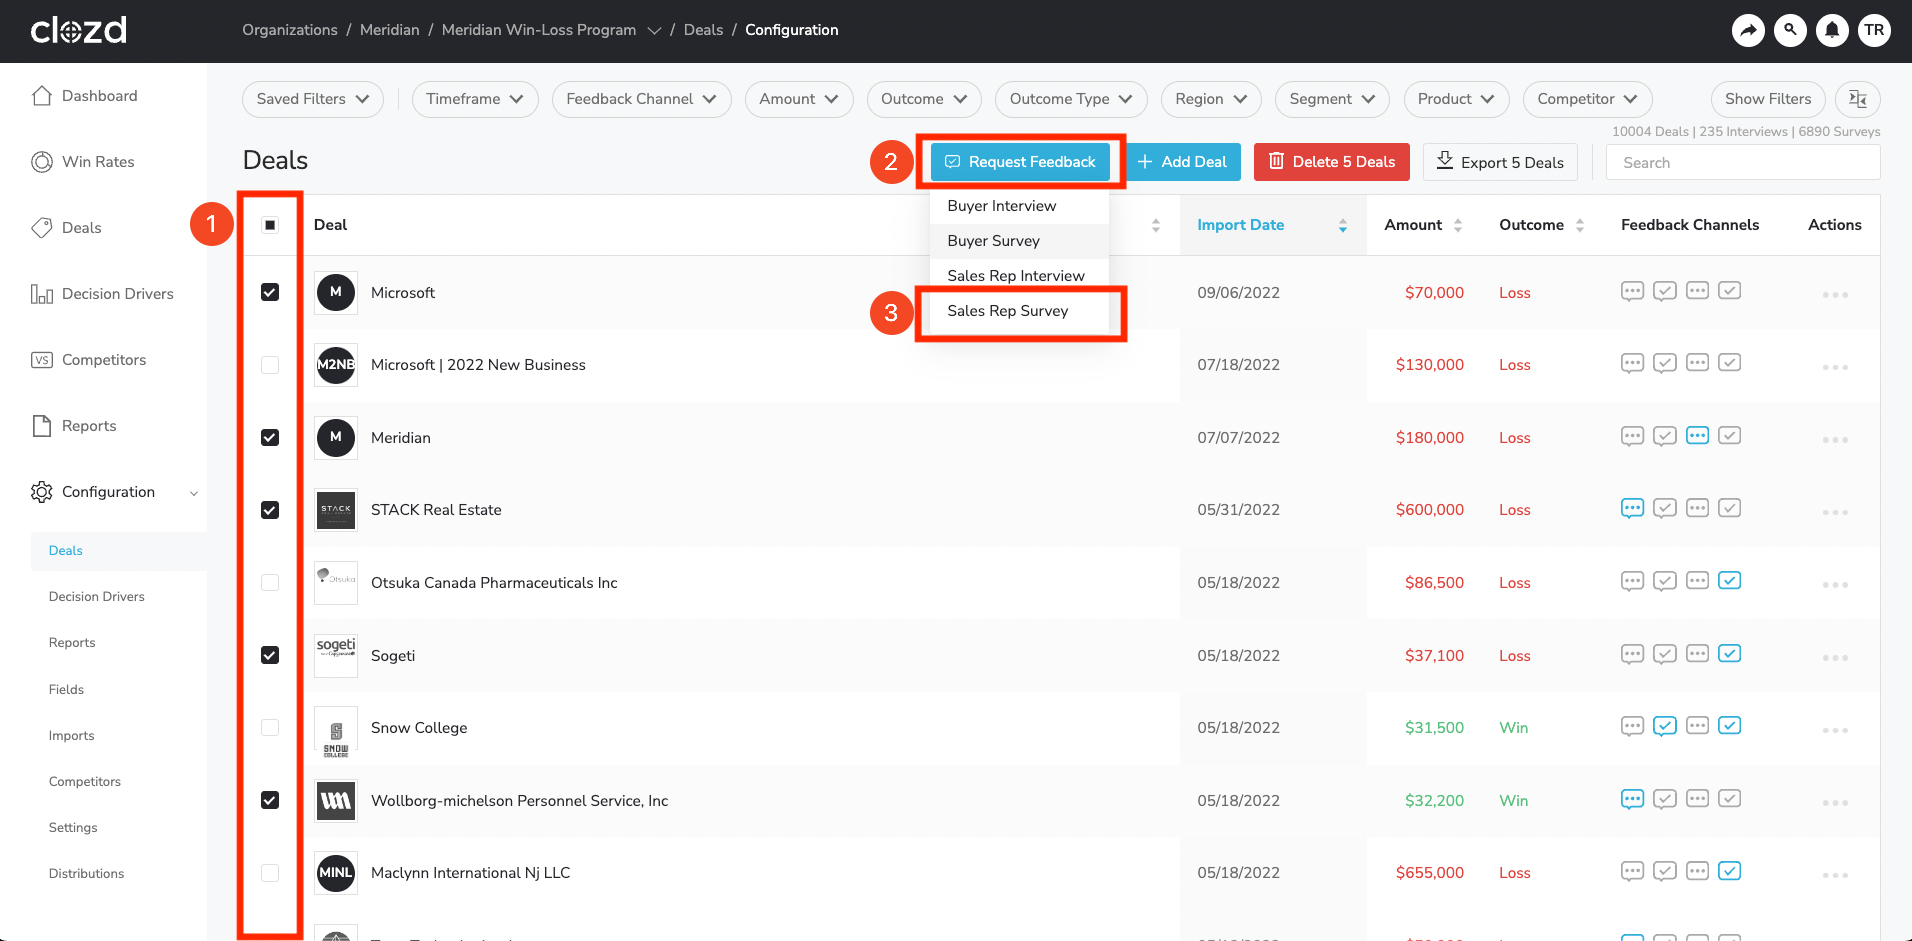Open the Segment filter dropdown
The image size is (1912, 941).
coord(1332,99)
